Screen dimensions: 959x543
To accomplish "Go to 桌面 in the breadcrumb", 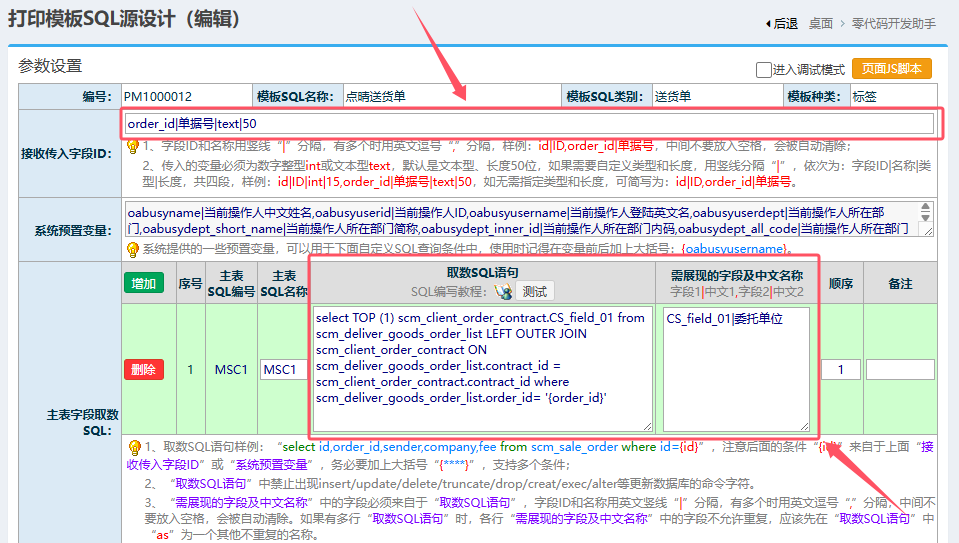I will 821,23.
